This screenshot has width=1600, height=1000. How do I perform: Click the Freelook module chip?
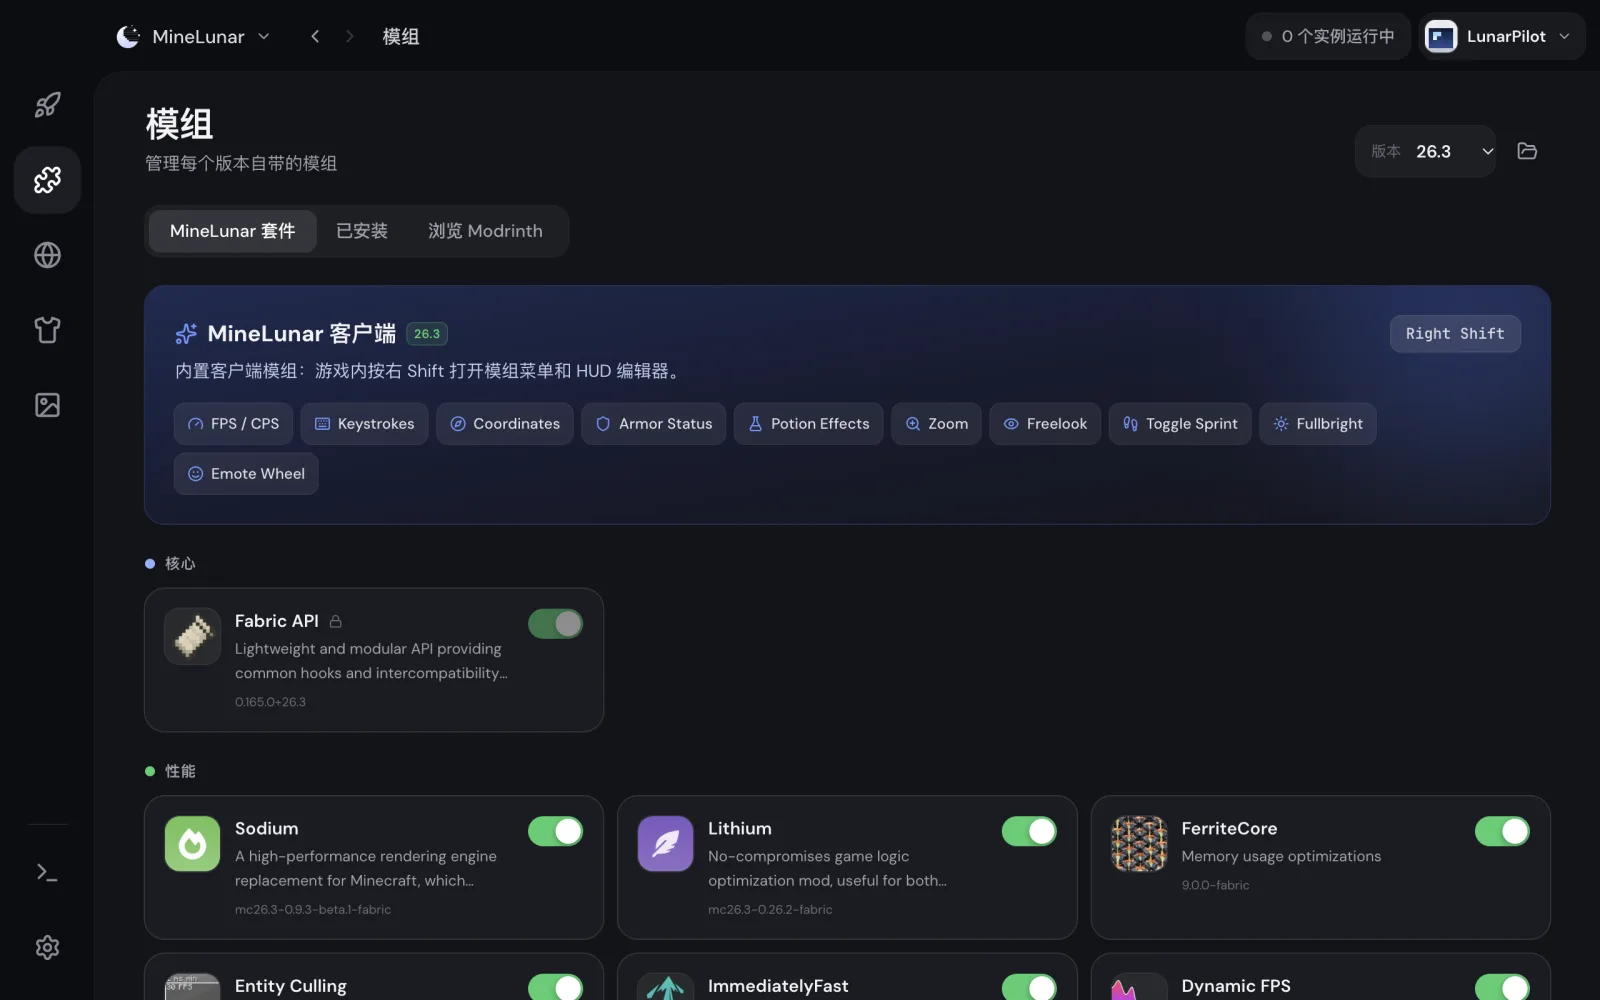pyautogui.click(x=1045, y=424)
